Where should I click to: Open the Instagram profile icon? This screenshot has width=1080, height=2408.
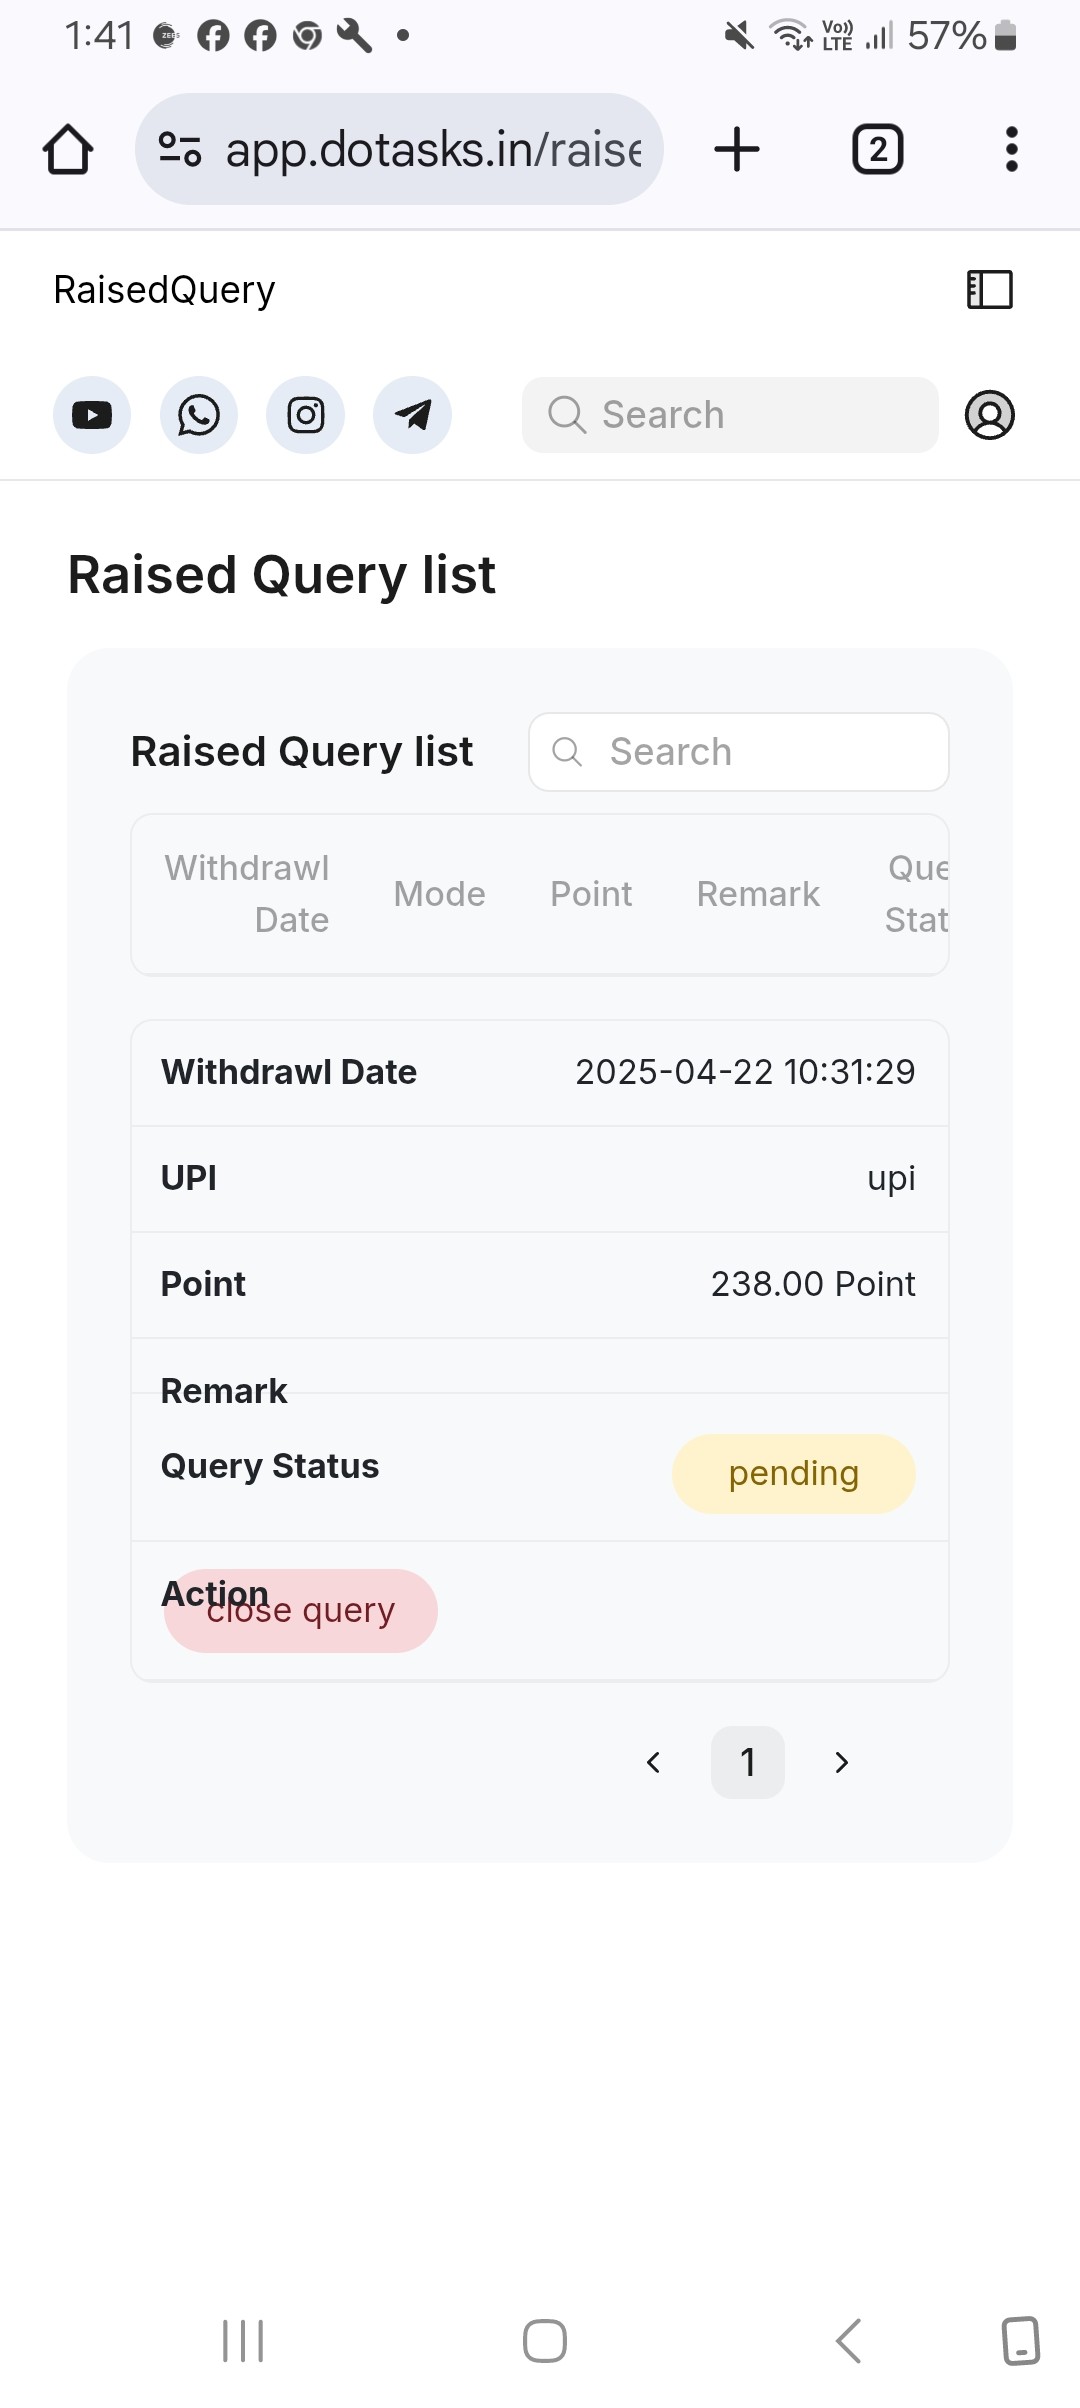[x=306, y=415]
